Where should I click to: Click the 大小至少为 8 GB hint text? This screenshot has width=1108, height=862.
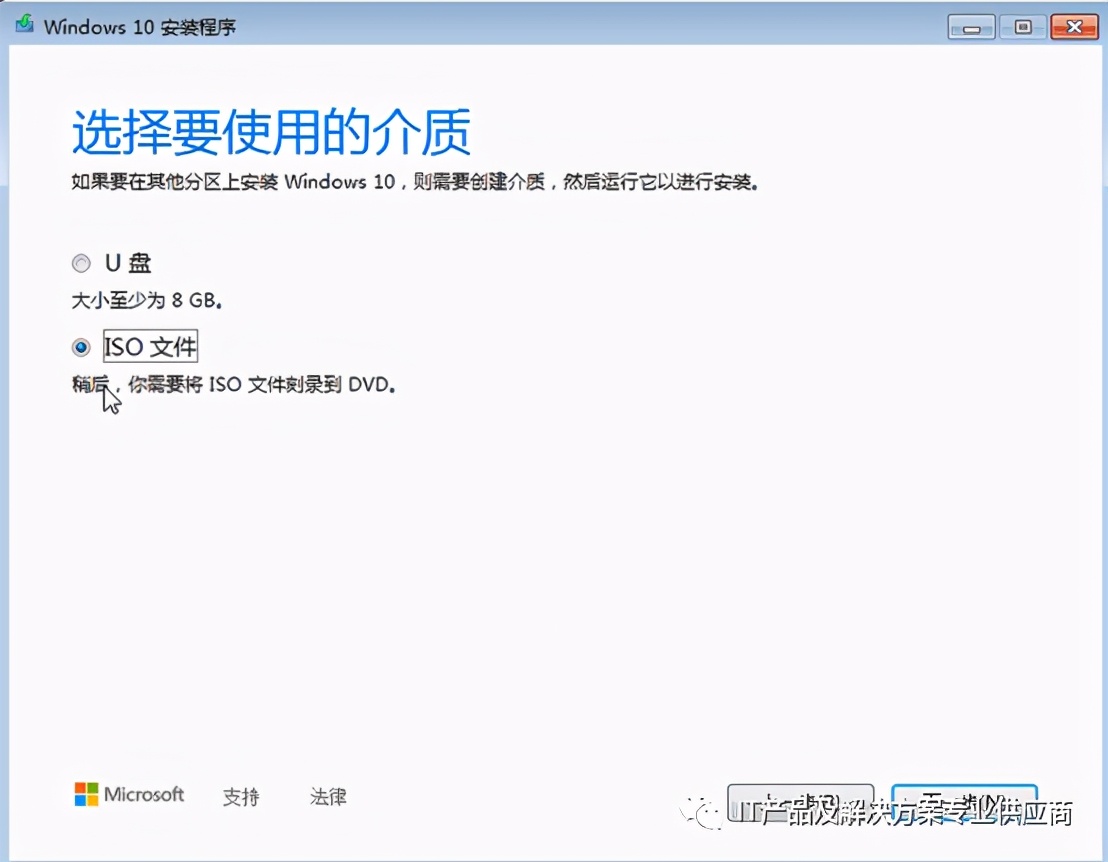pos(146,300)
